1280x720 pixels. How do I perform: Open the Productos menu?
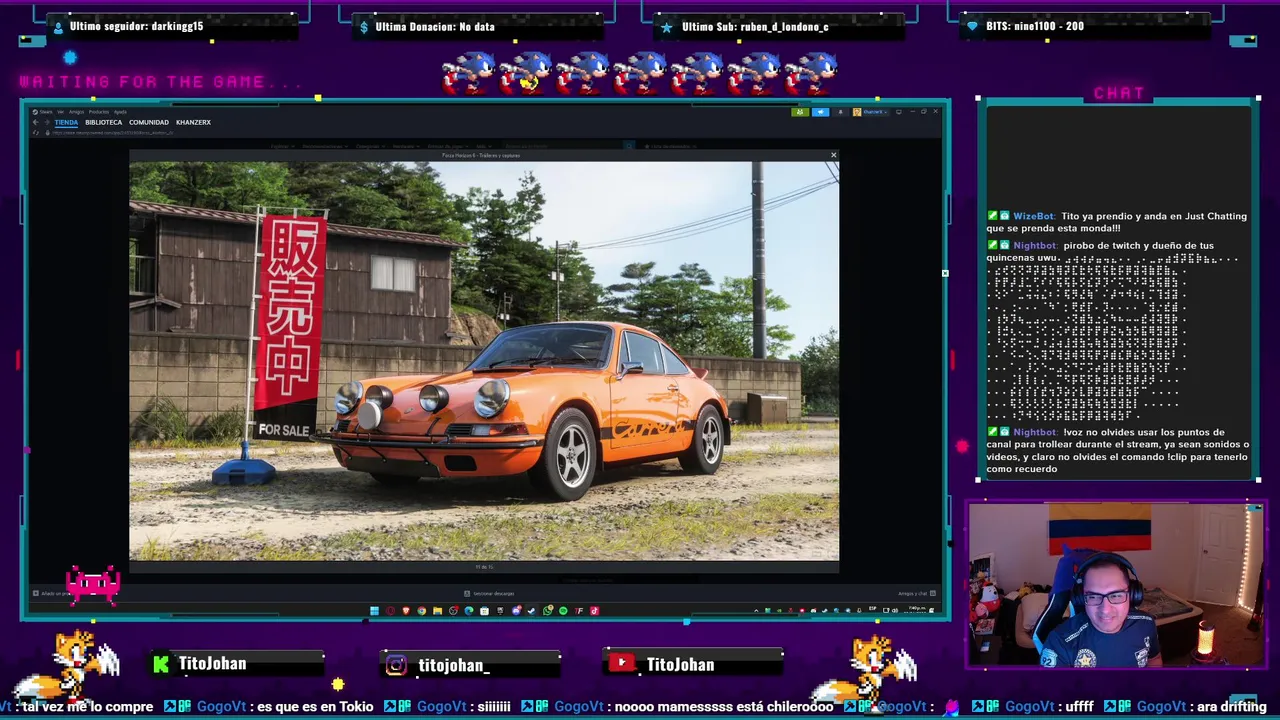pos(99,112)
